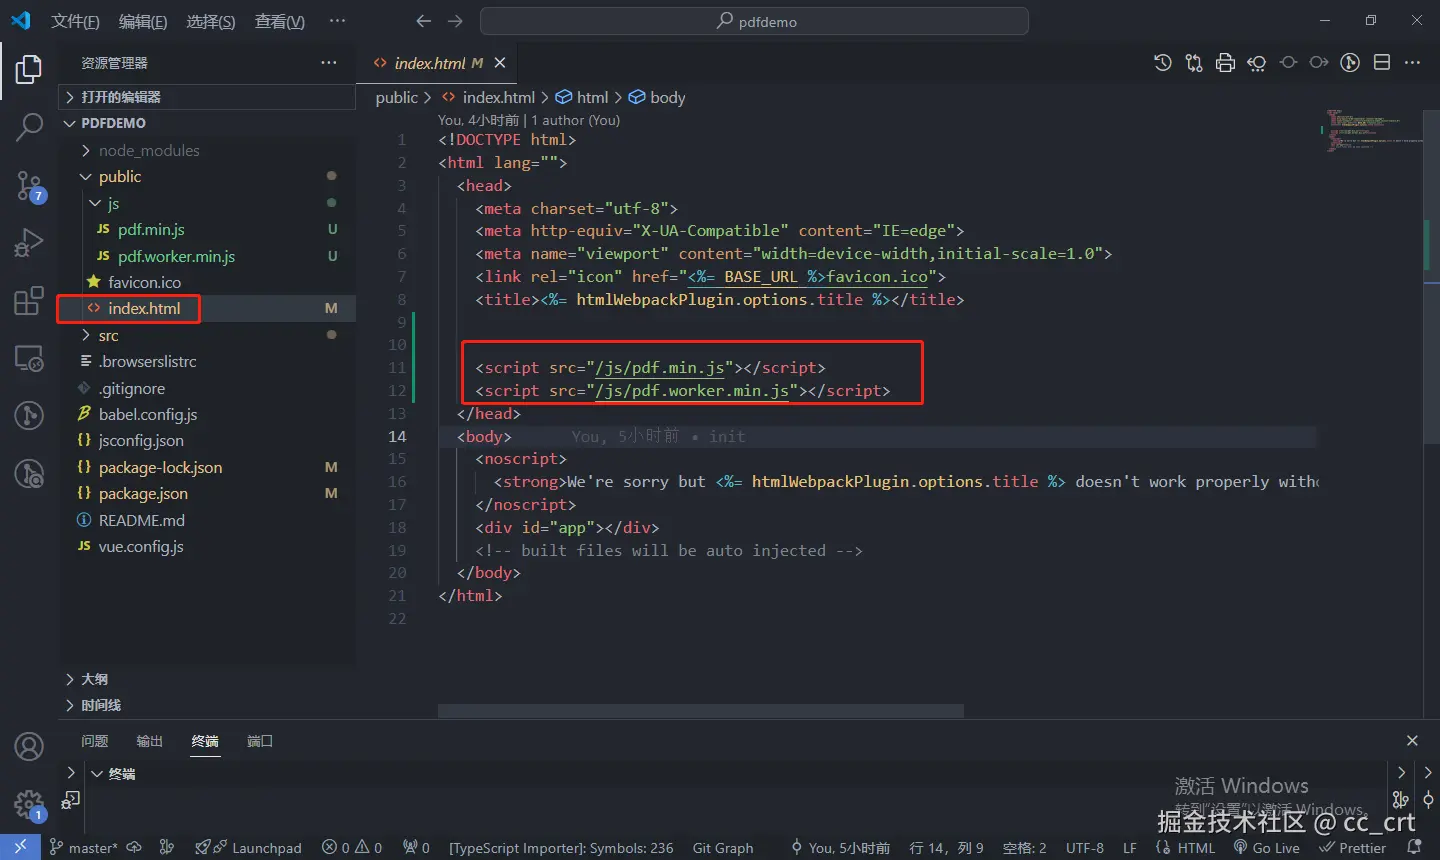
Task: Open the Remote Explorer view
Action: coord(29,358)
